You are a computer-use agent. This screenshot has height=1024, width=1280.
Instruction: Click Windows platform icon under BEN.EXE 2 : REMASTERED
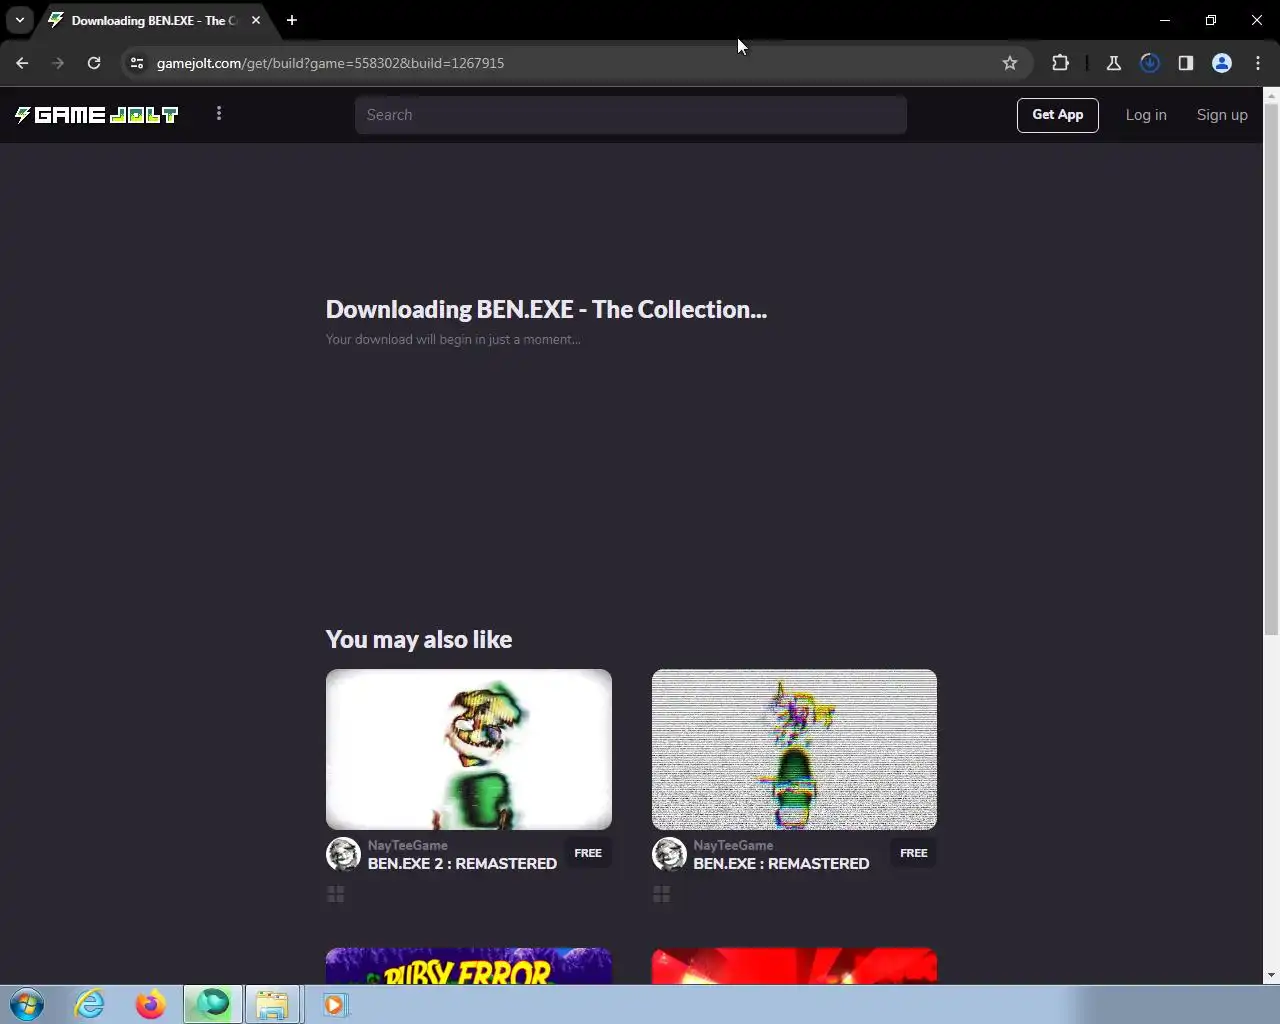tap(336, 894)
